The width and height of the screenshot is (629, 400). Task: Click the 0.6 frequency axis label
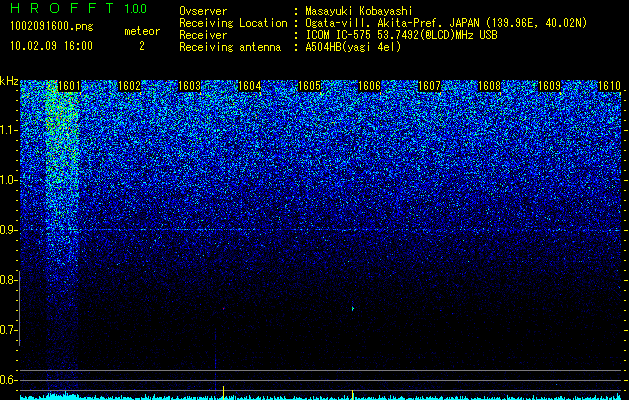click(8, 380)
